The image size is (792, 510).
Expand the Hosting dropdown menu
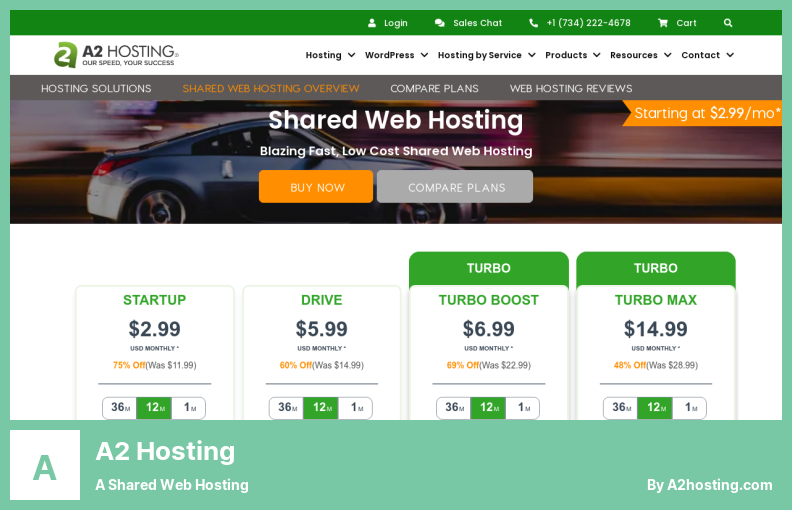pos(330,55)
